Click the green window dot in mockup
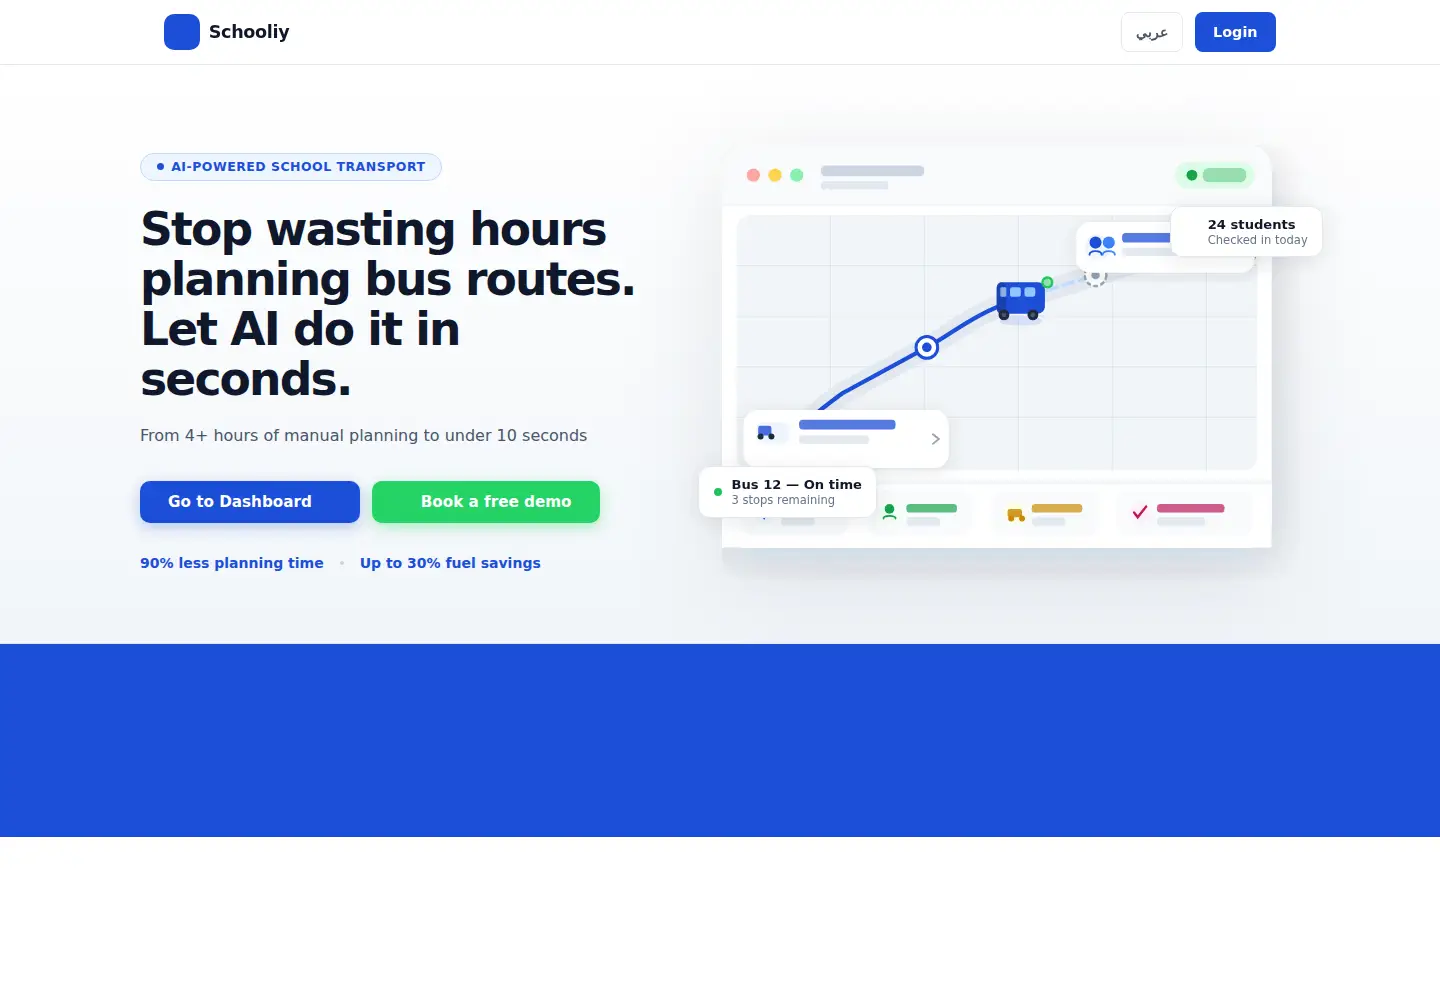Screen dimensions: 1440x1000 [x=797, y=175]
